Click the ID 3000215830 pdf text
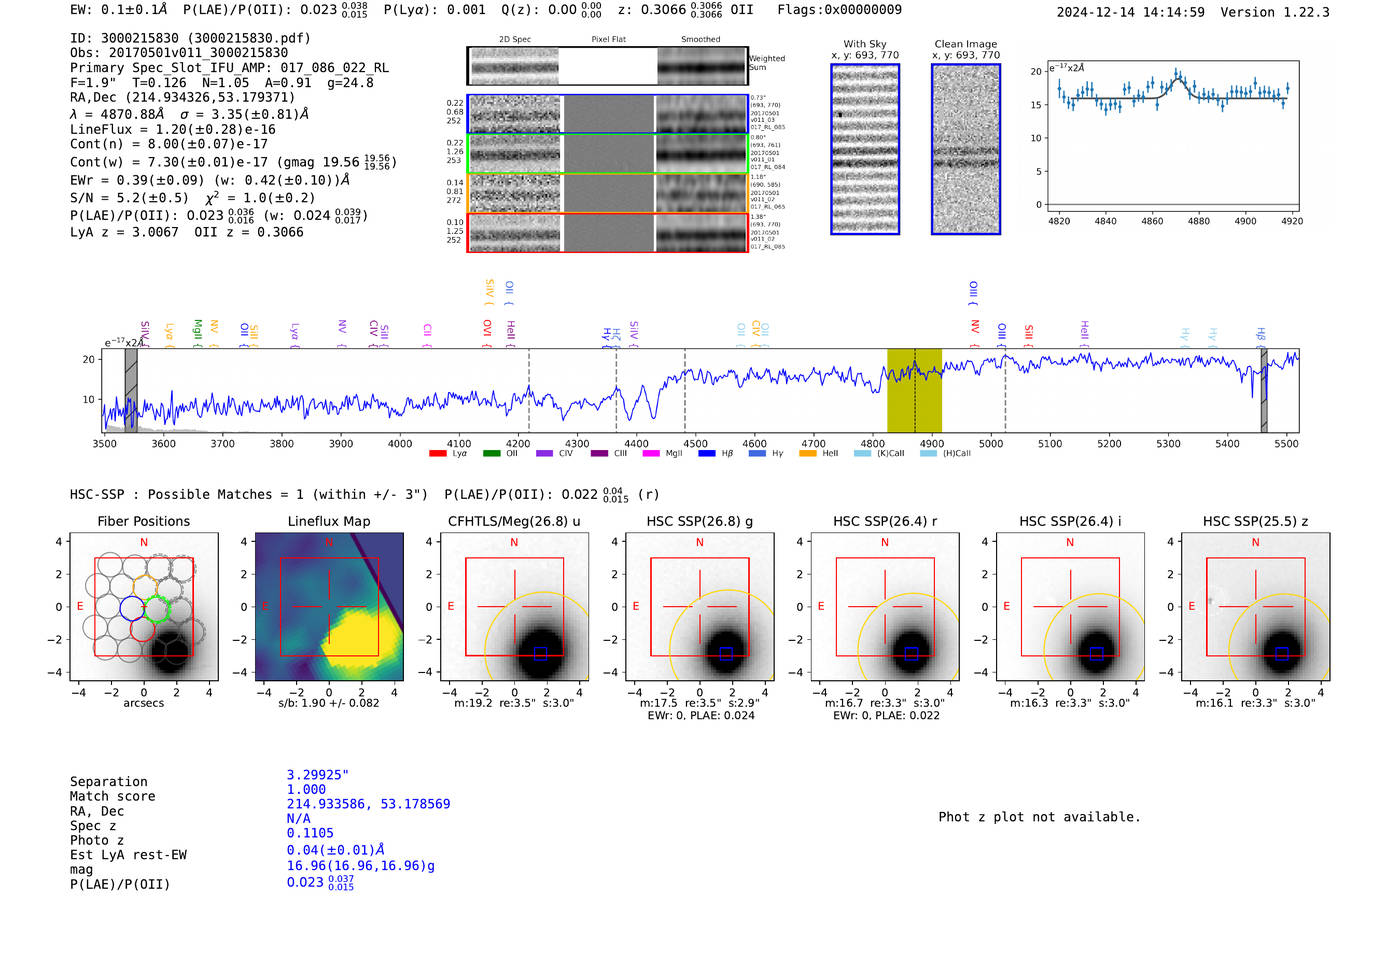 190,38
